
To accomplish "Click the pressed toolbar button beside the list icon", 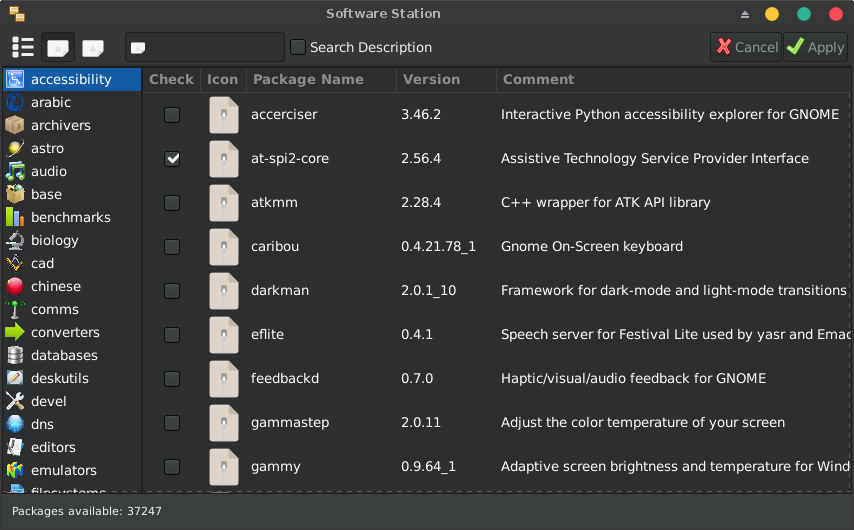I will (58, 48).
